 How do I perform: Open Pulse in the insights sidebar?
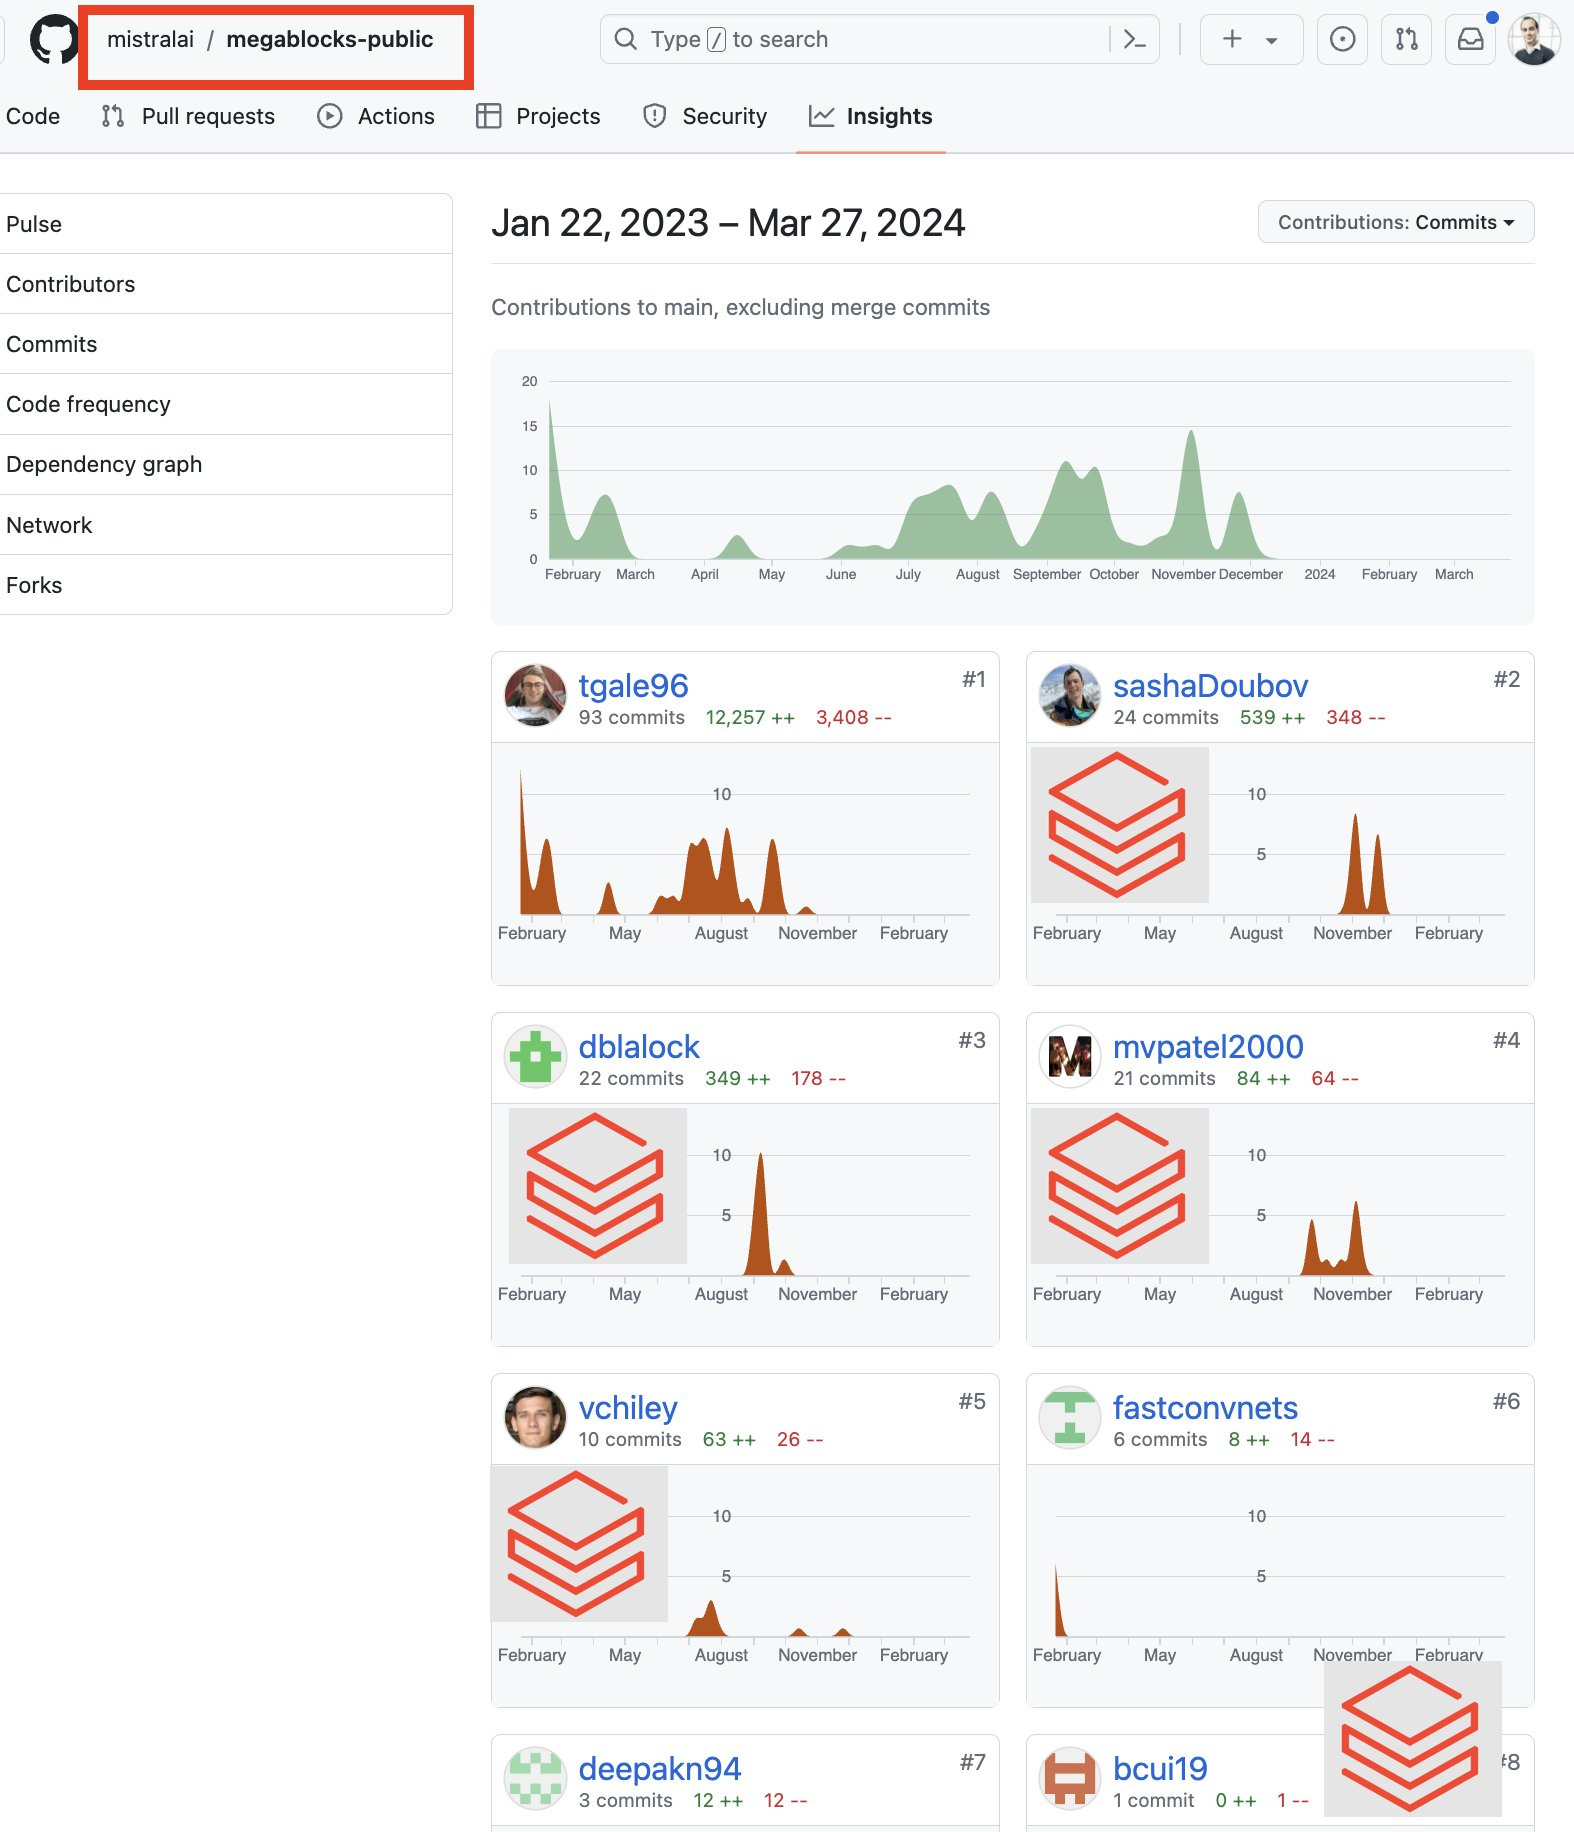click(226, 224)
